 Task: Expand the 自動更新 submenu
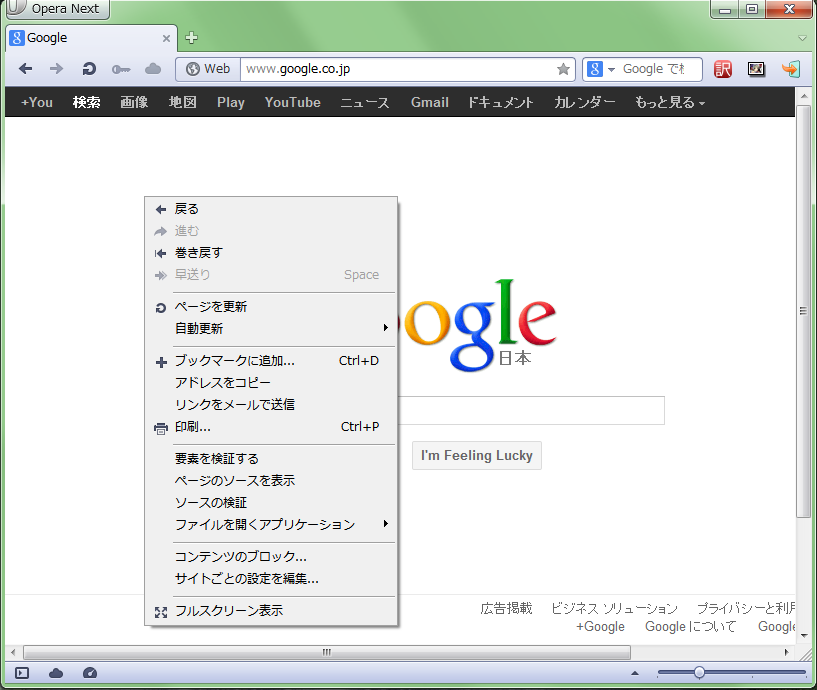point(271,328)
